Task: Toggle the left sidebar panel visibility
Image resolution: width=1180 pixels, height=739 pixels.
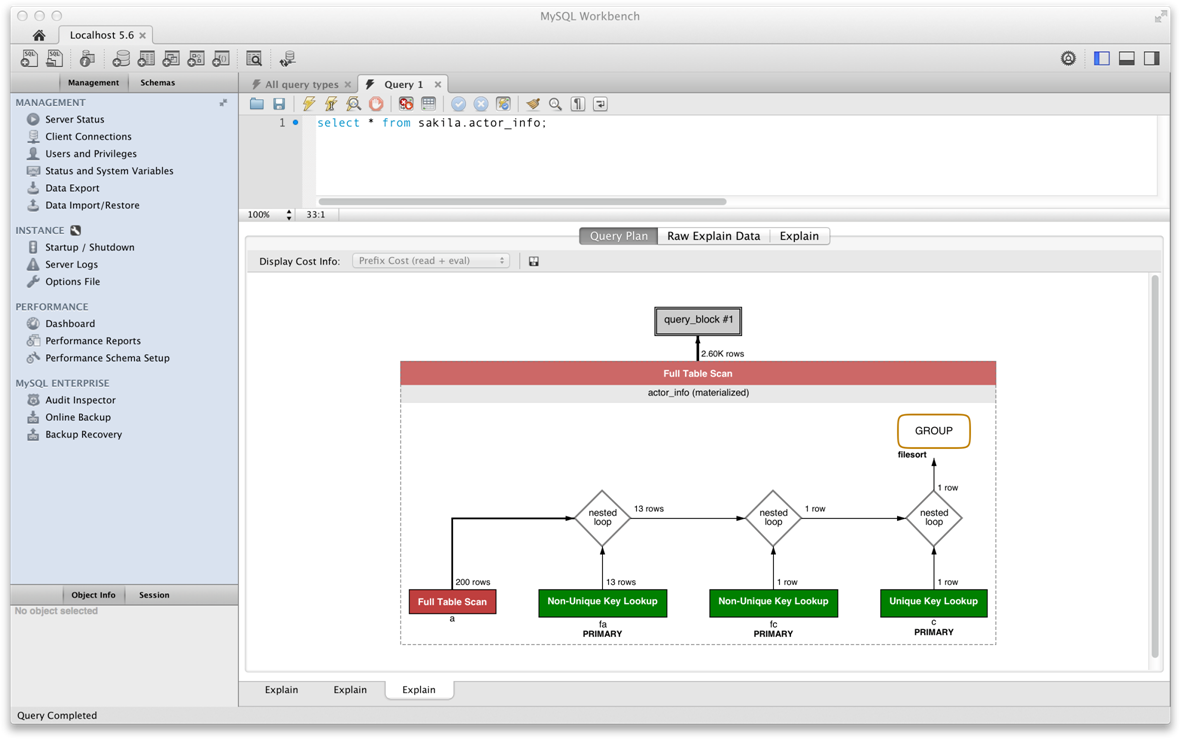Action: coord(1102,59)
